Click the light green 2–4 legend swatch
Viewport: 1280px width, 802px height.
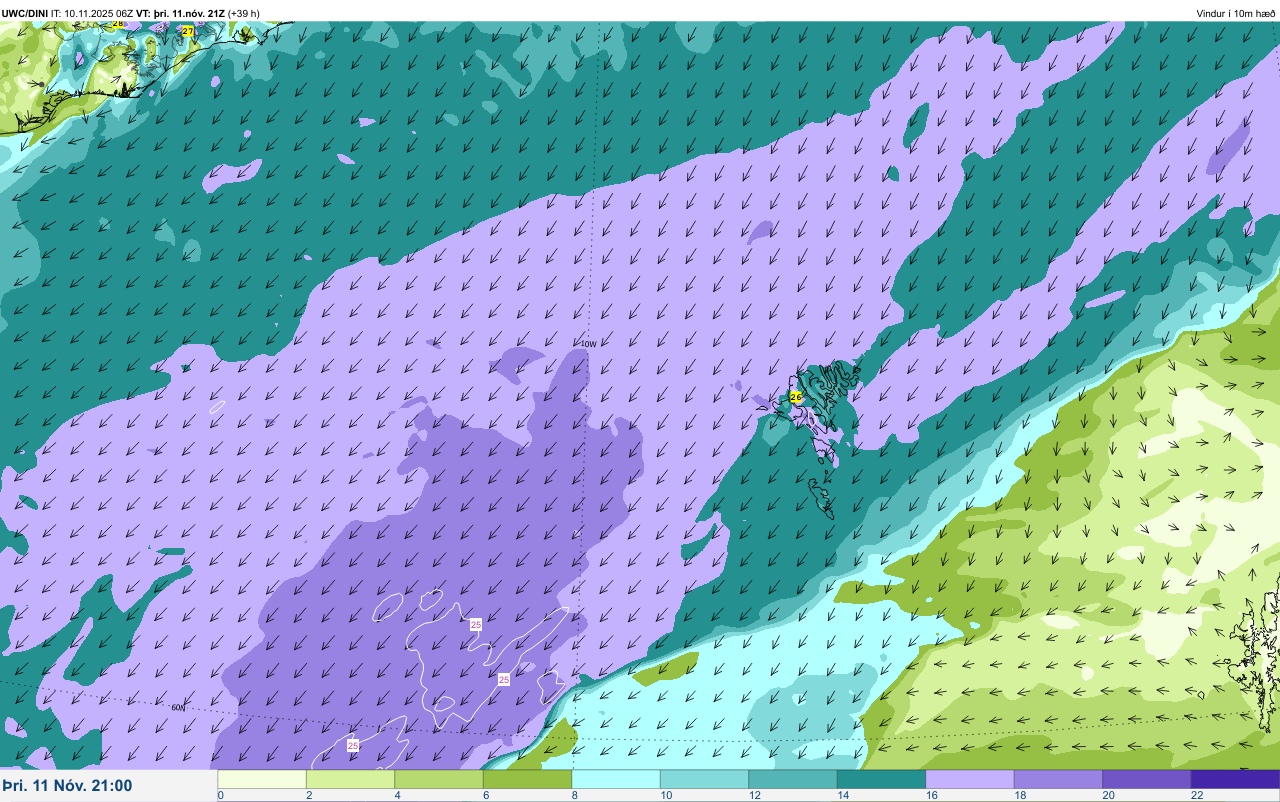350,779
